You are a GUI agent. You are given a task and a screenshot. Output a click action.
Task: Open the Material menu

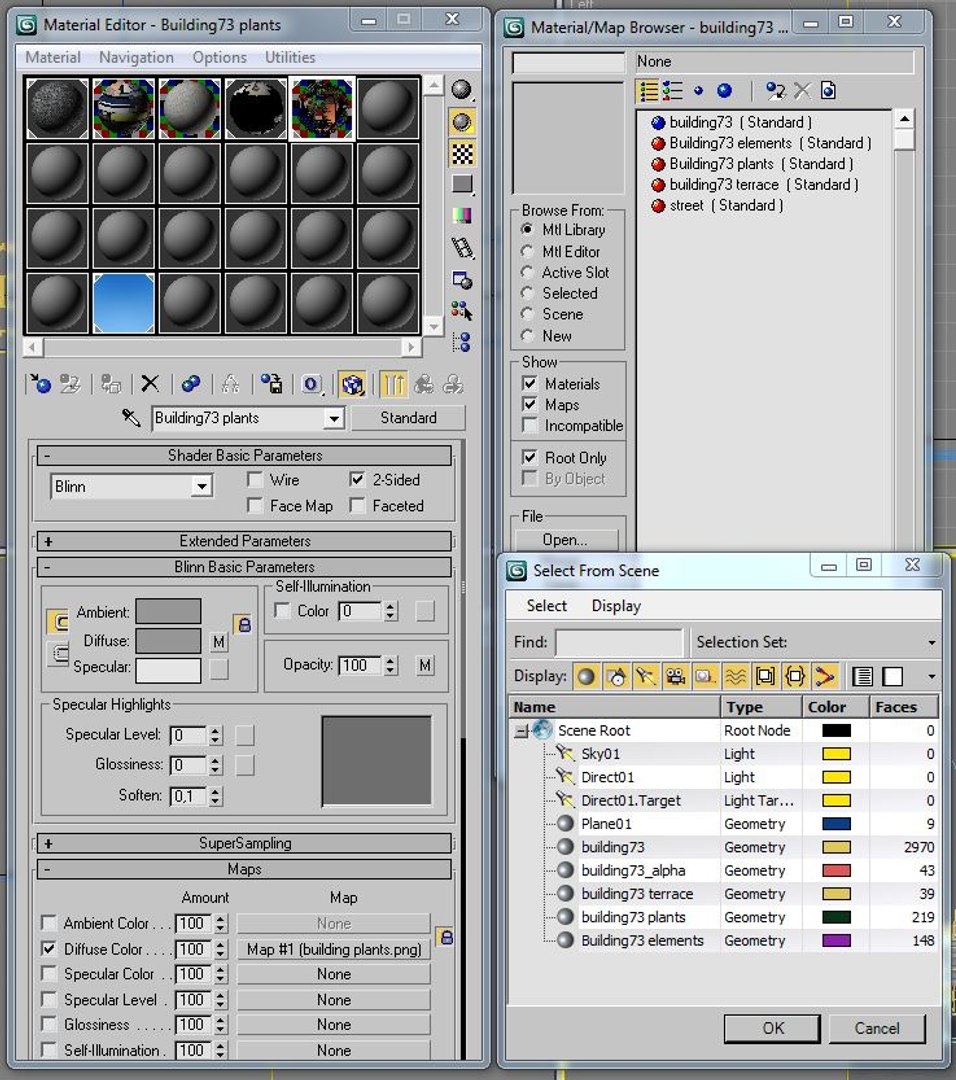[x=53, y=57]
